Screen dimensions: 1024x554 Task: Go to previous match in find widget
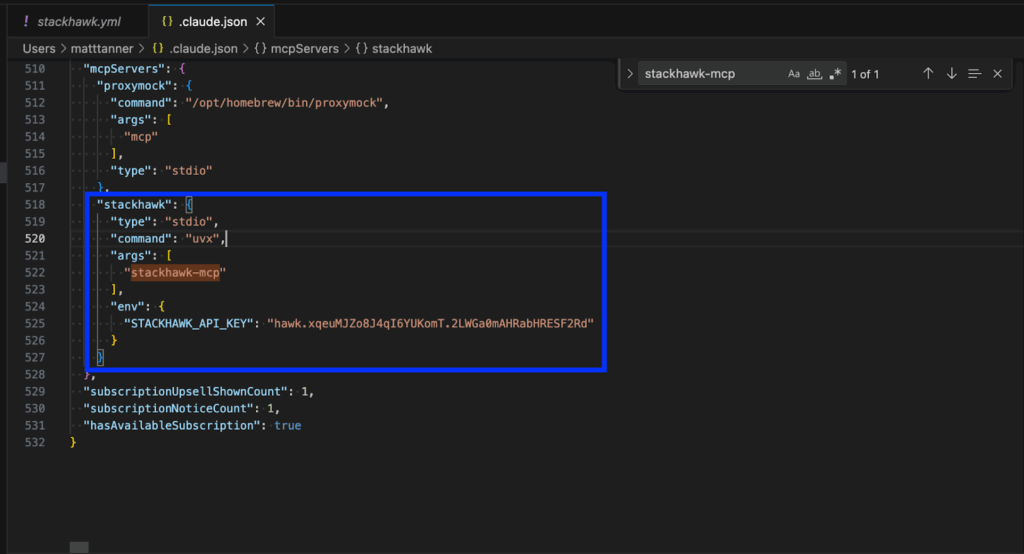click(x=928, y=74)
